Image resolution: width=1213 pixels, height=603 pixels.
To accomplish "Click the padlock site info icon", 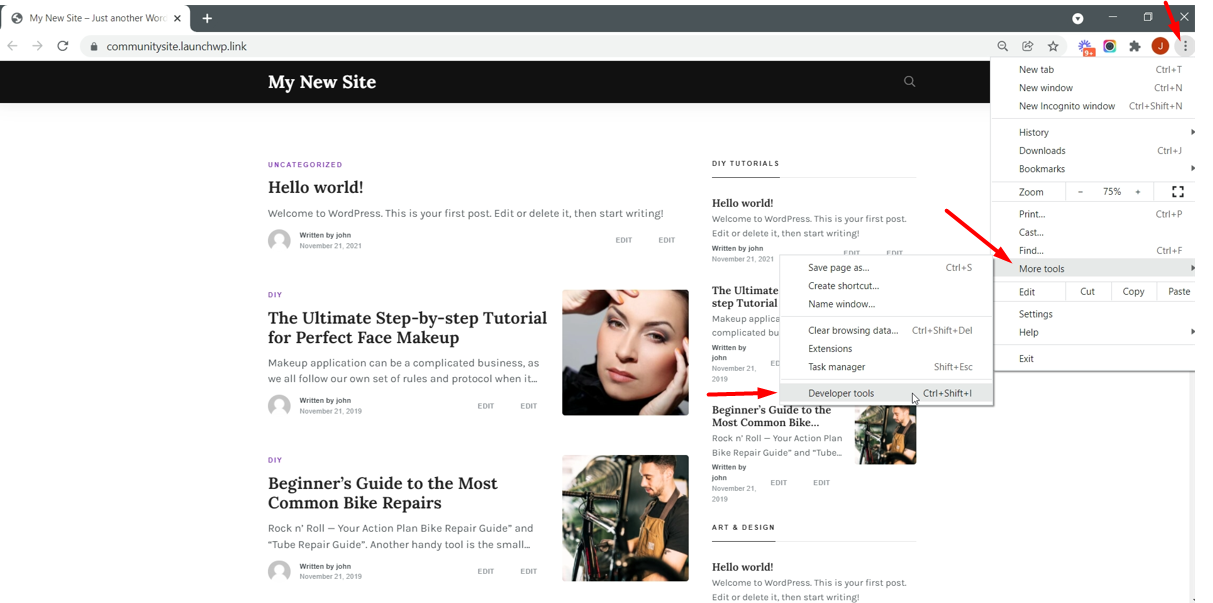I will [93, 46].
